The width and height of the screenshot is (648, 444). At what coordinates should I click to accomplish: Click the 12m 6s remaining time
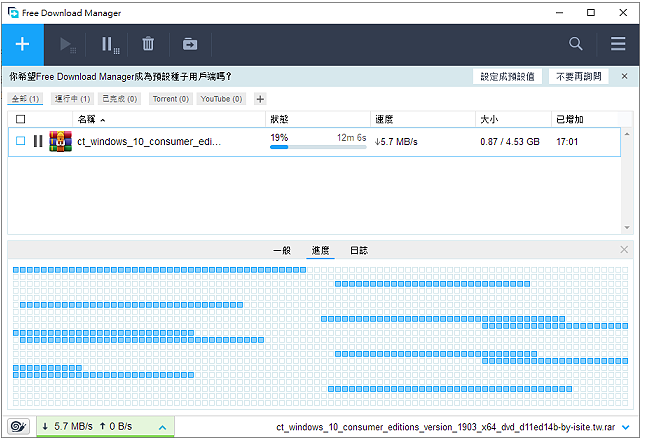pyautogui.click(x=351, y=137)
